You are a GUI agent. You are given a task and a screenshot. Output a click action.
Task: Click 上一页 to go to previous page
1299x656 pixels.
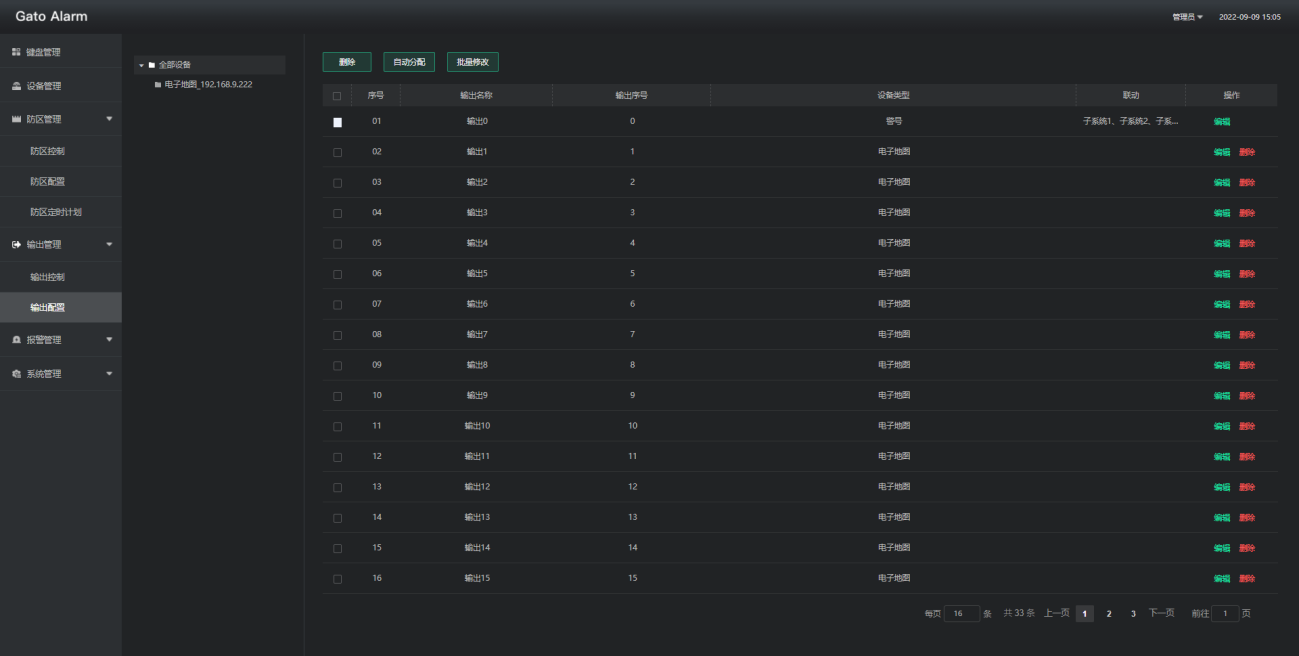pyautogui.click(x=1057, y=613)
